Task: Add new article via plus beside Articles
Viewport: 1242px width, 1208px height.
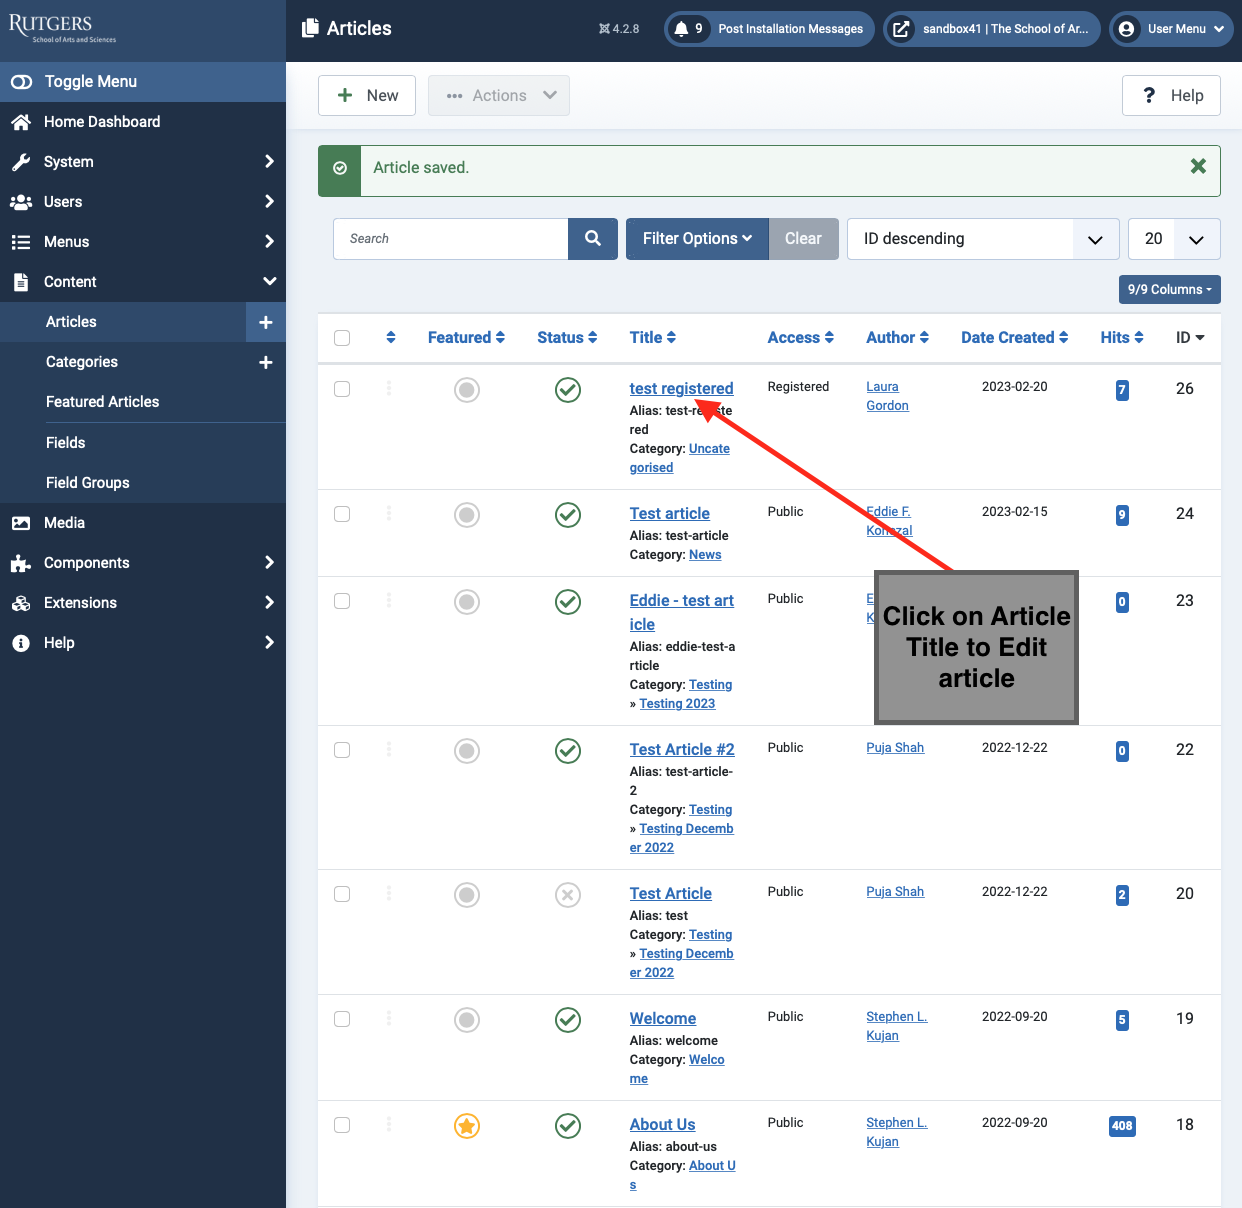Action: (x=266, y=322)
